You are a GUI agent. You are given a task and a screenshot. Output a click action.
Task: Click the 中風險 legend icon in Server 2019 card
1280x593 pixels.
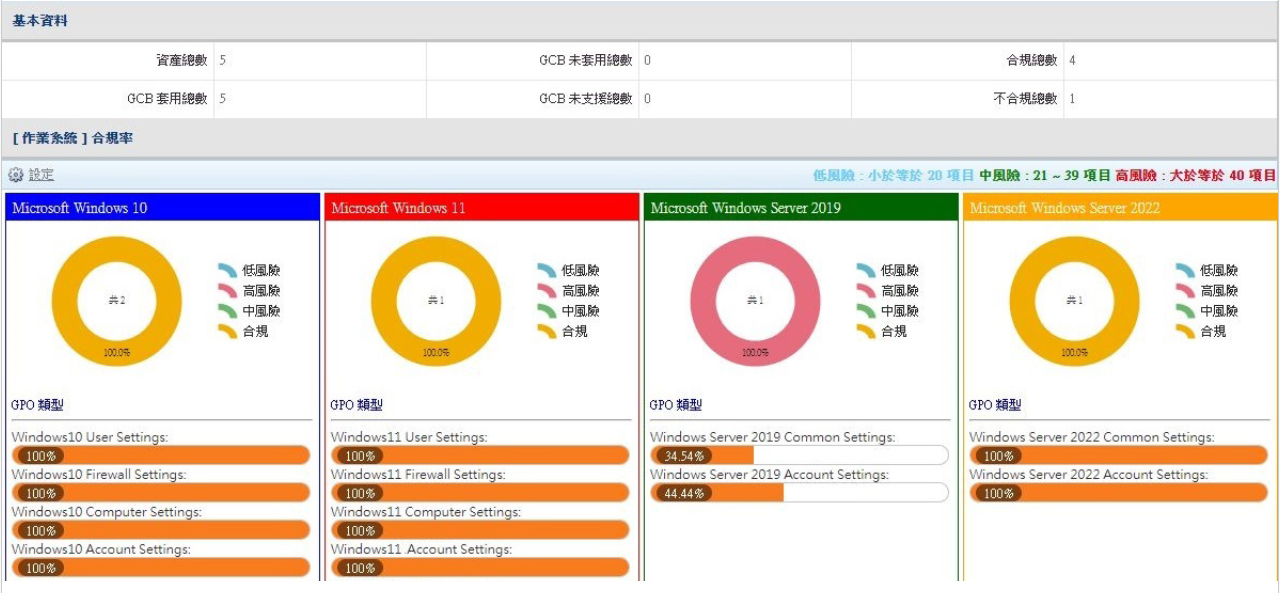coord(866,311)
